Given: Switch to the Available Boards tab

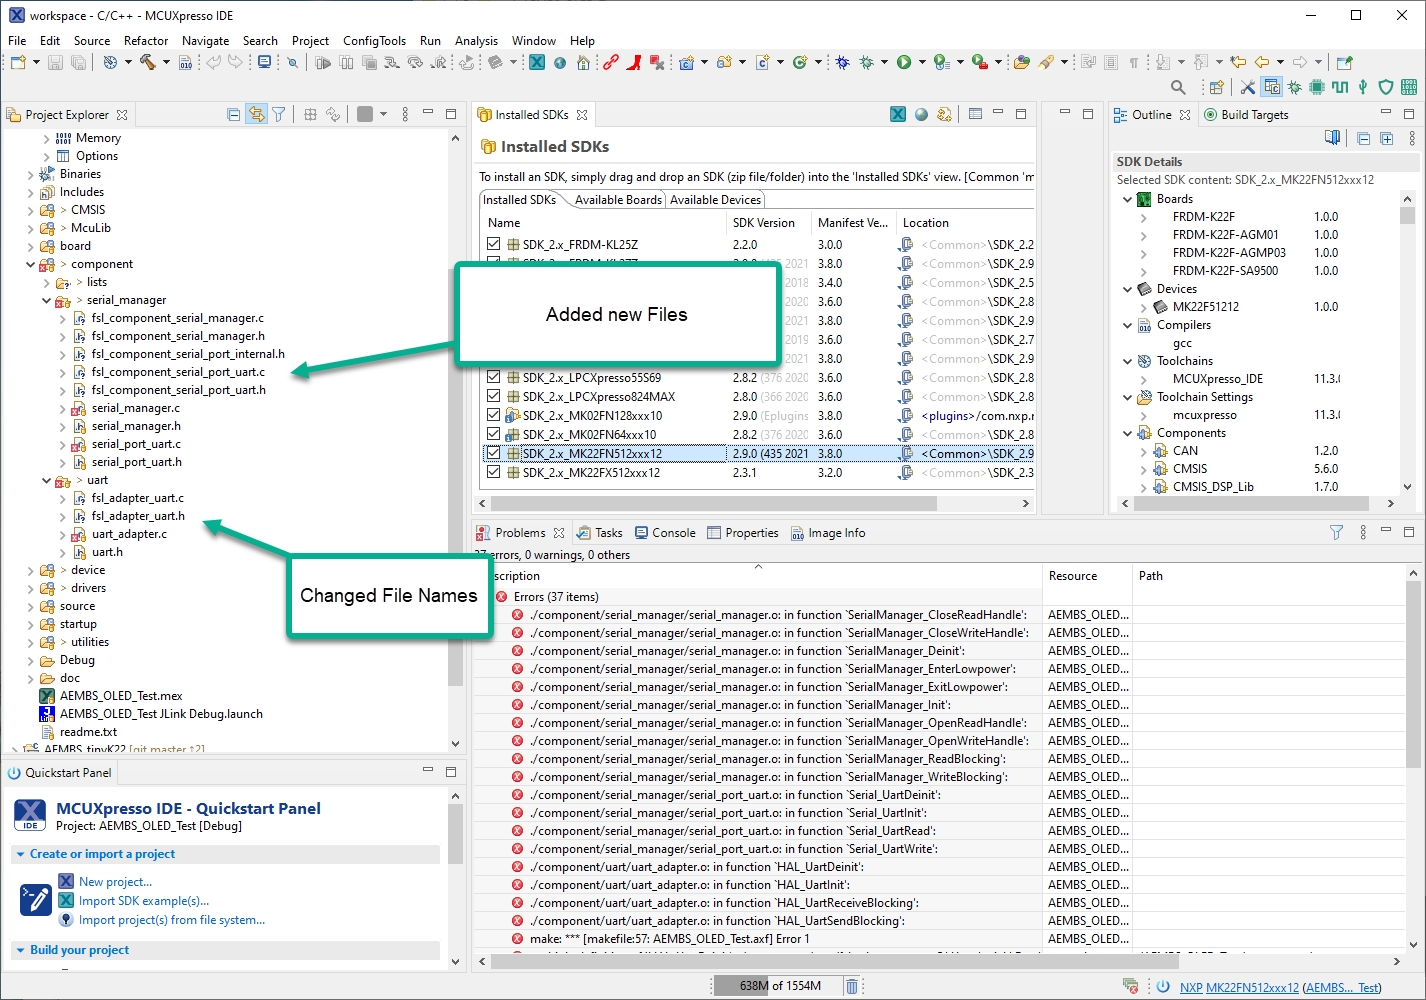Looking at the screenshot, I should pyautogui.click(x=617, y=200).
